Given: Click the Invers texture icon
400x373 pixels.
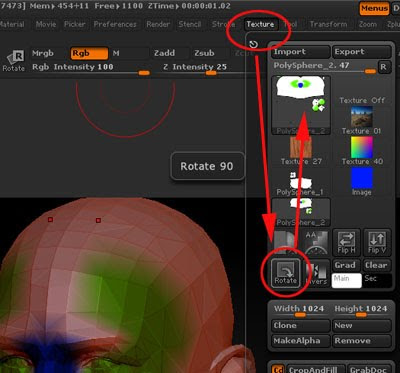Looking at the screenshot, I should click(317, 274).
